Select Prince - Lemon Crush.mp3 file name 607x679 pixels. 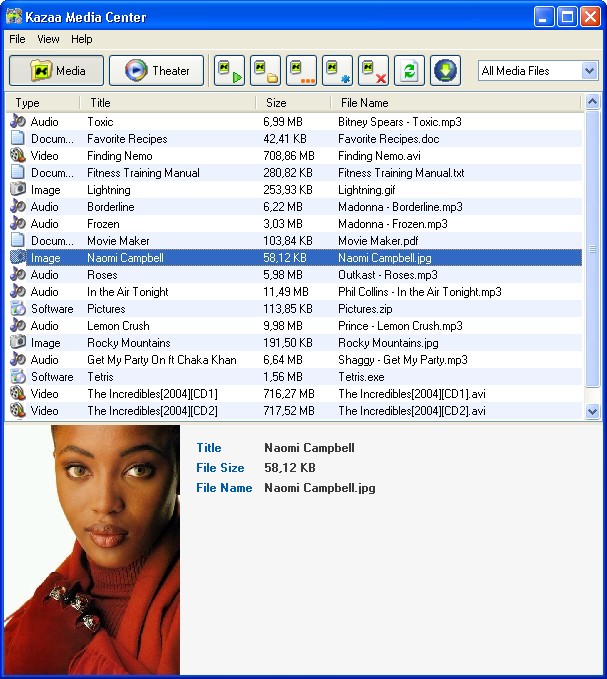pyautogui.click(x=400, y=326)
